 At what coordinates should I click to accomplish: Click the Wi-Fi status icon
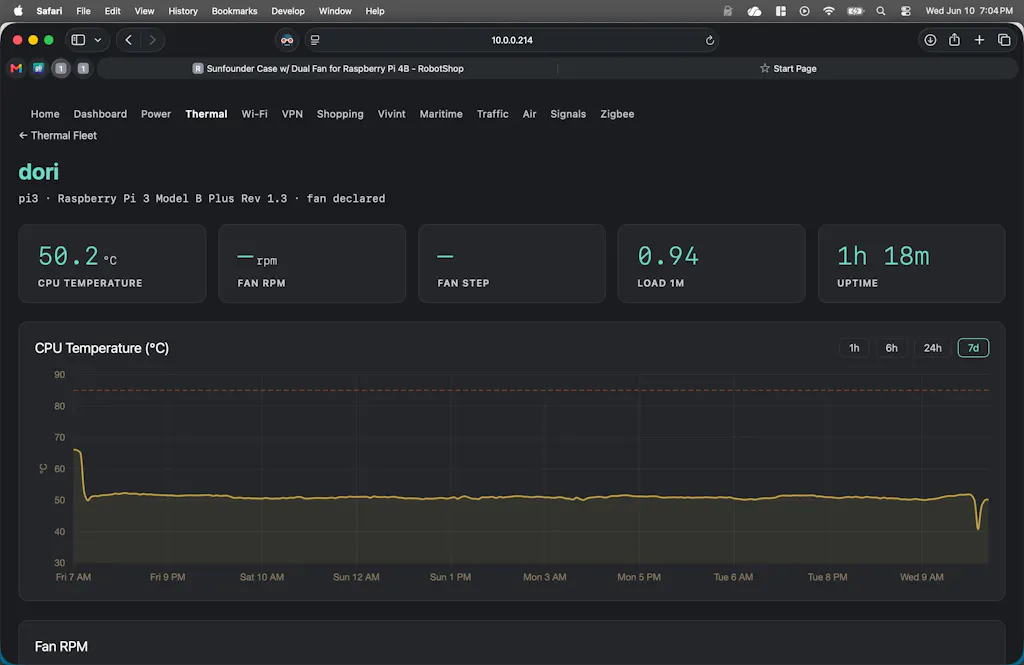pyautogui.click(x=829, y=11)
